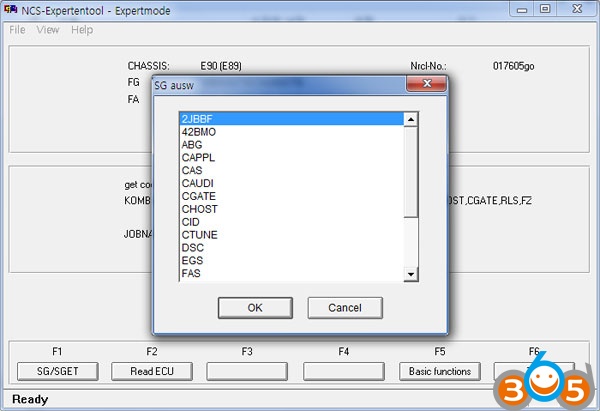Click the Read ECU button
600x411 pixels.
pos(152,371)
